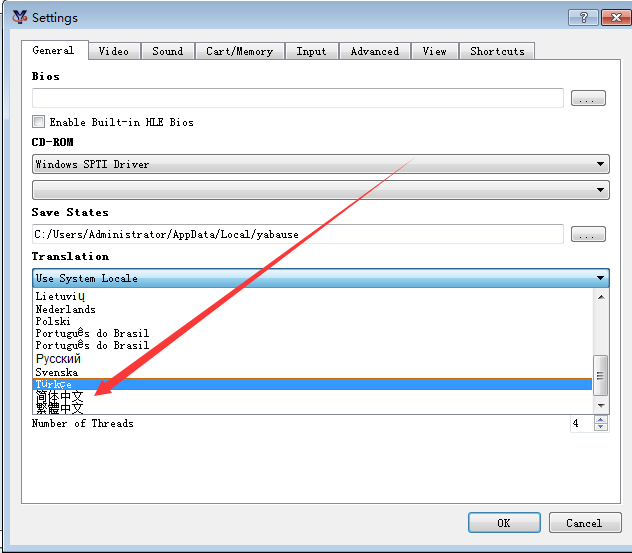Browse for Bios file with ... button
This screenshot has height=553, width=632.
tap(588, 98)
